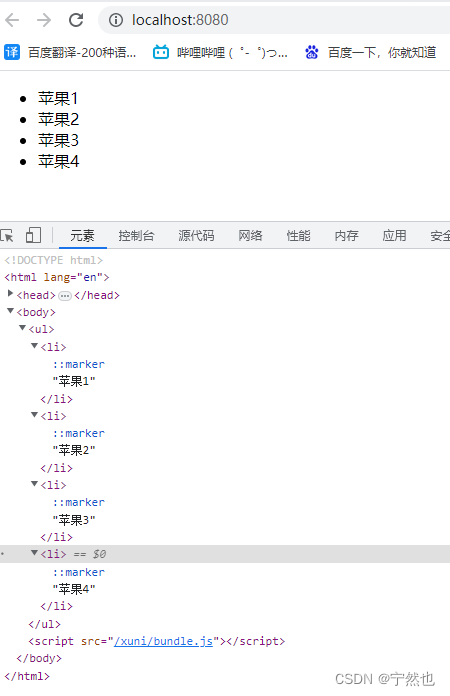Collapse the li containing 苹果3
Viewport: 450px width, 696px height.
pos(34,483)
